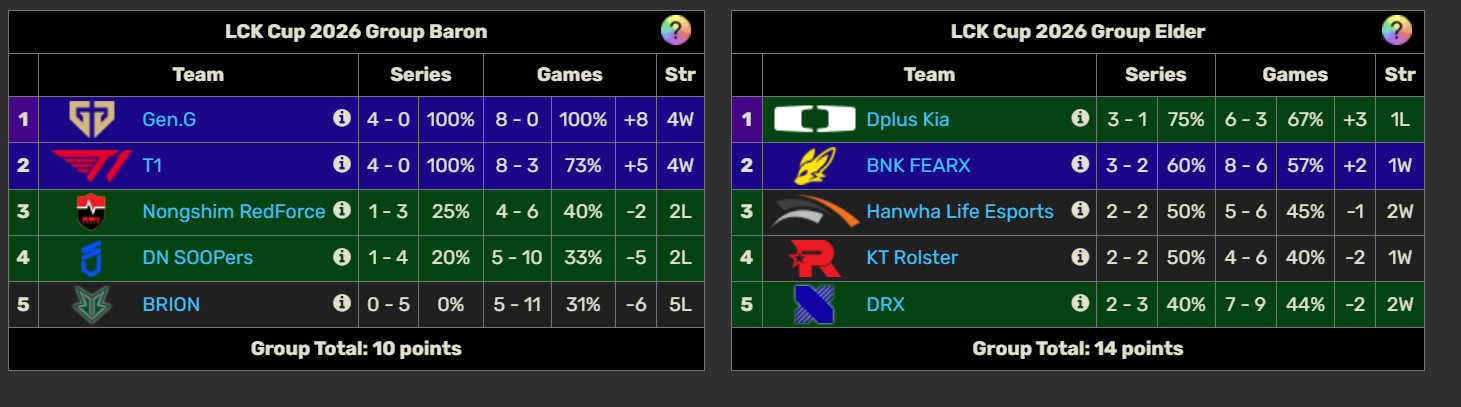Viewport: 1461px width, 407px height.
Task: Open the DN SOOPers team link
Action: 198,258
